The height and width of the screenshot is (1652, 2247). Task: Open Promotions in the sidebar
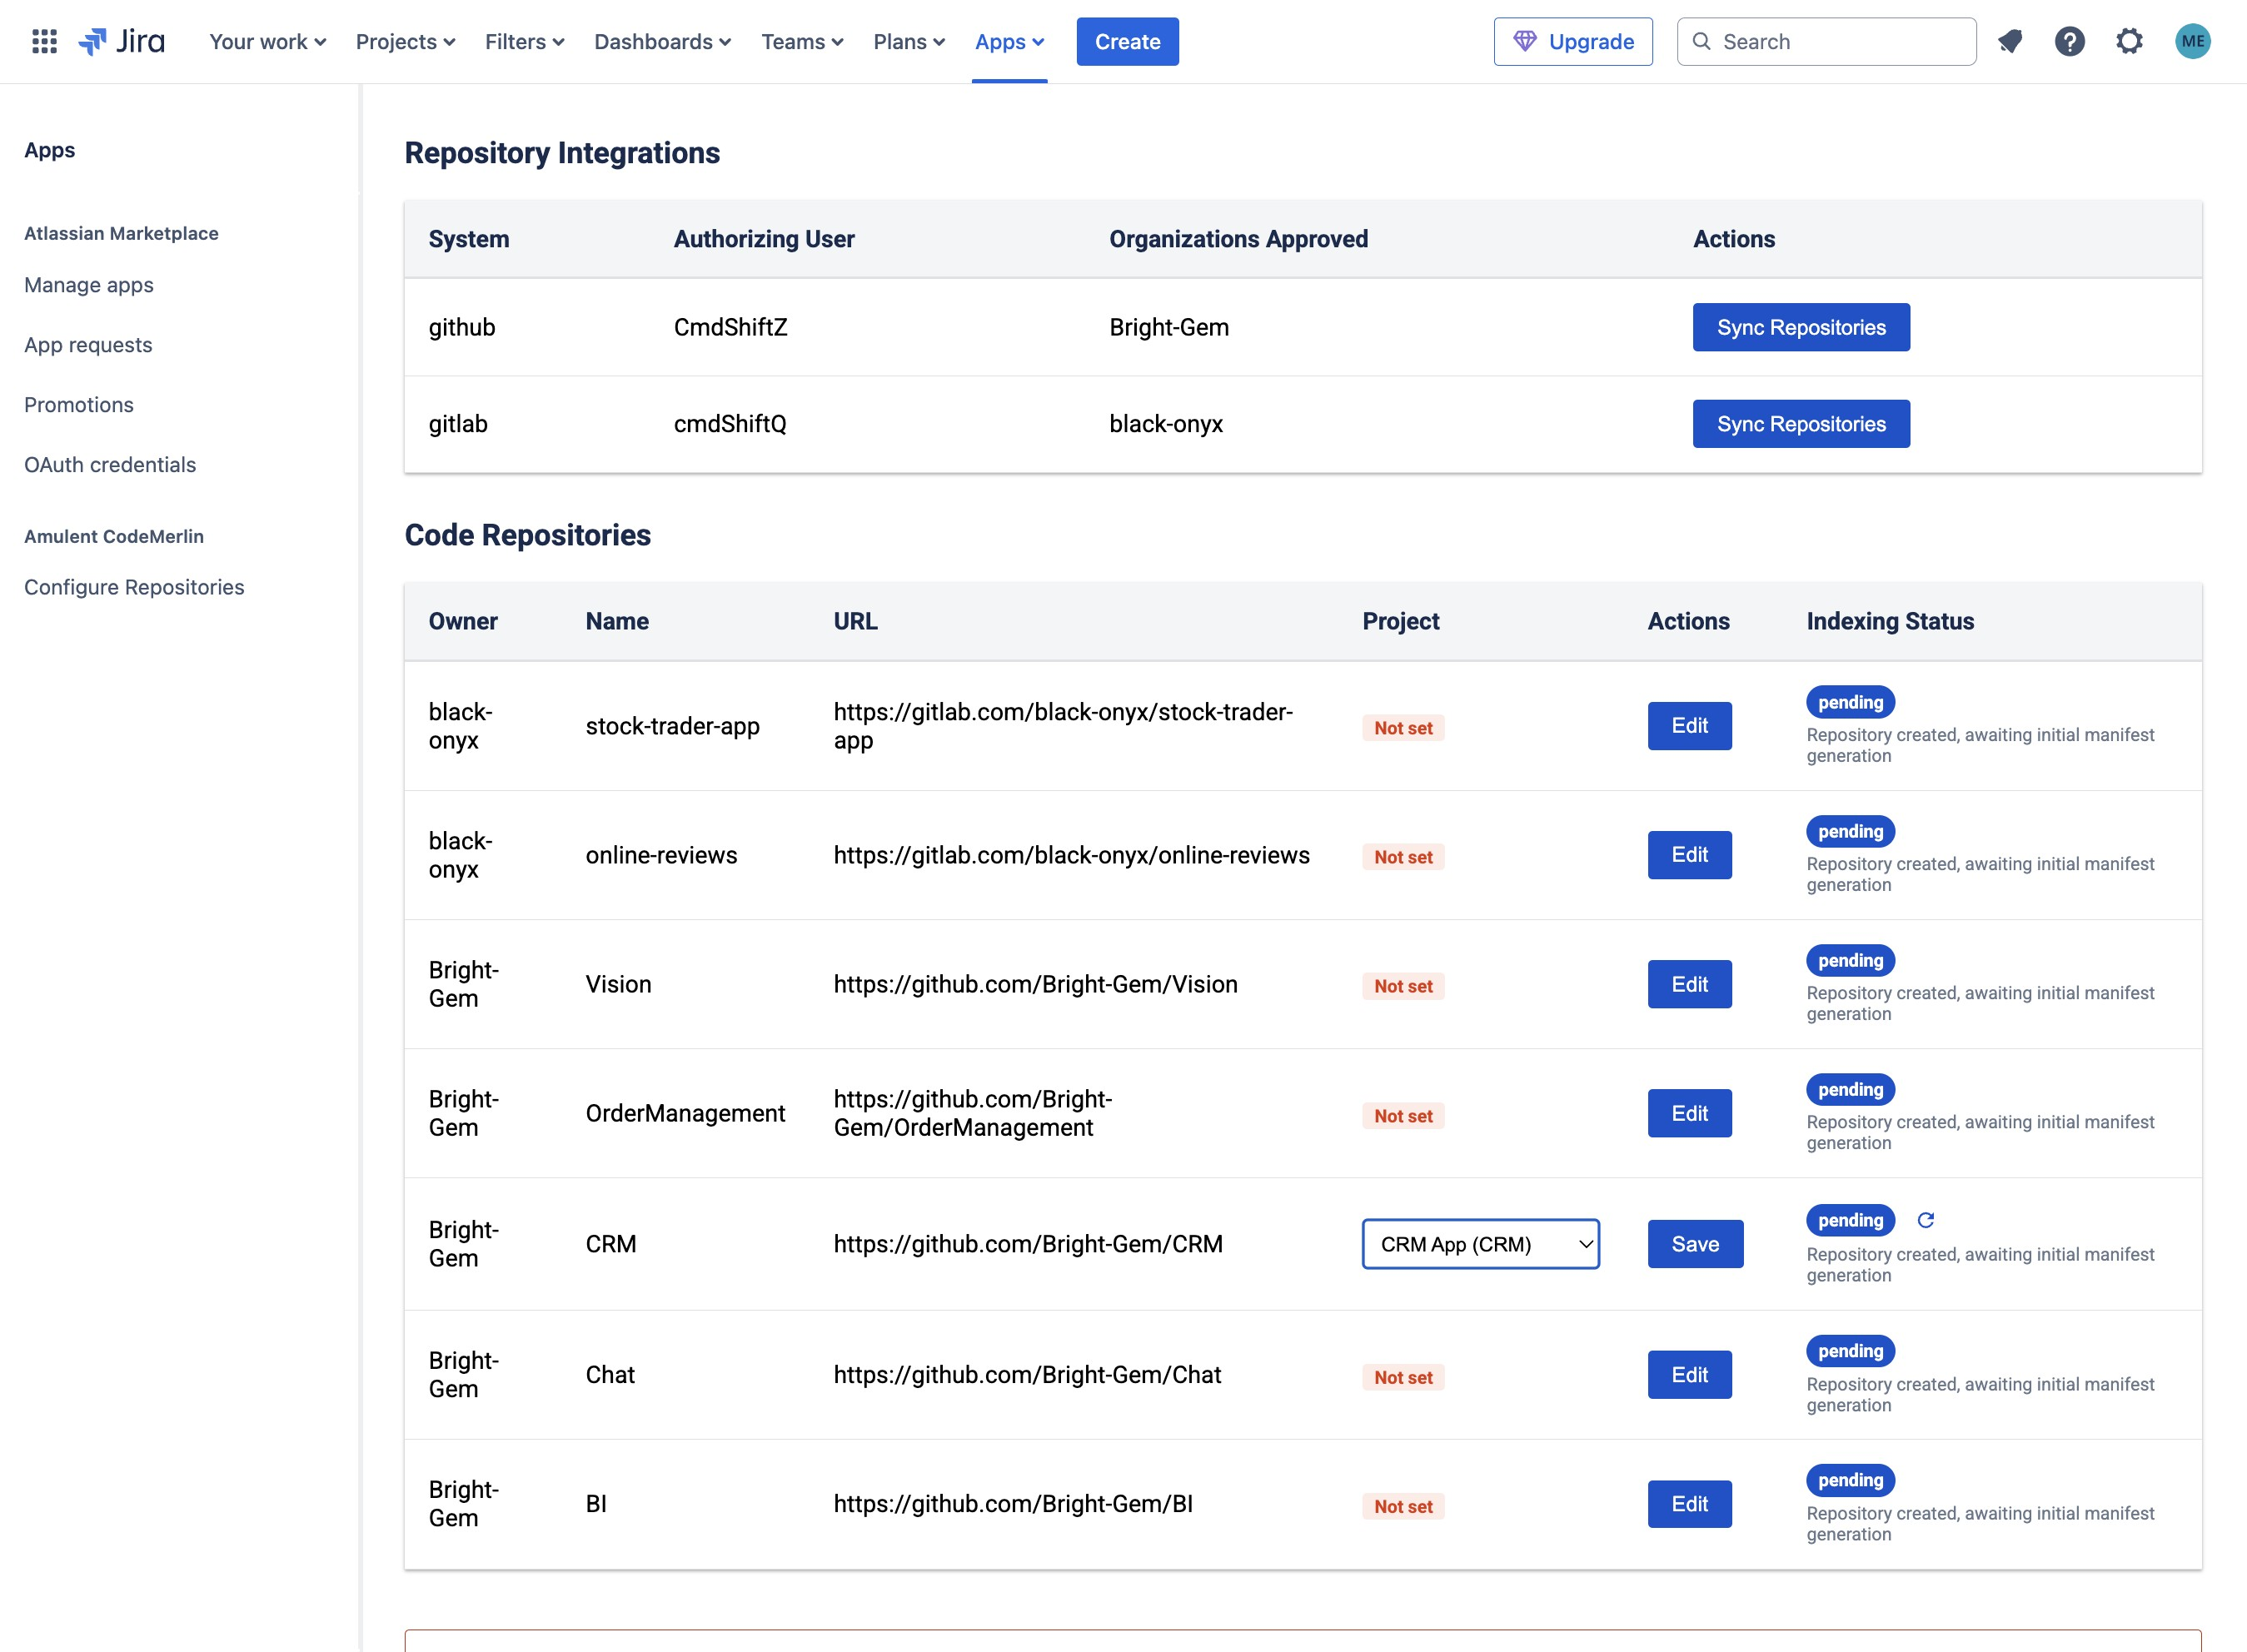[79, 405]
